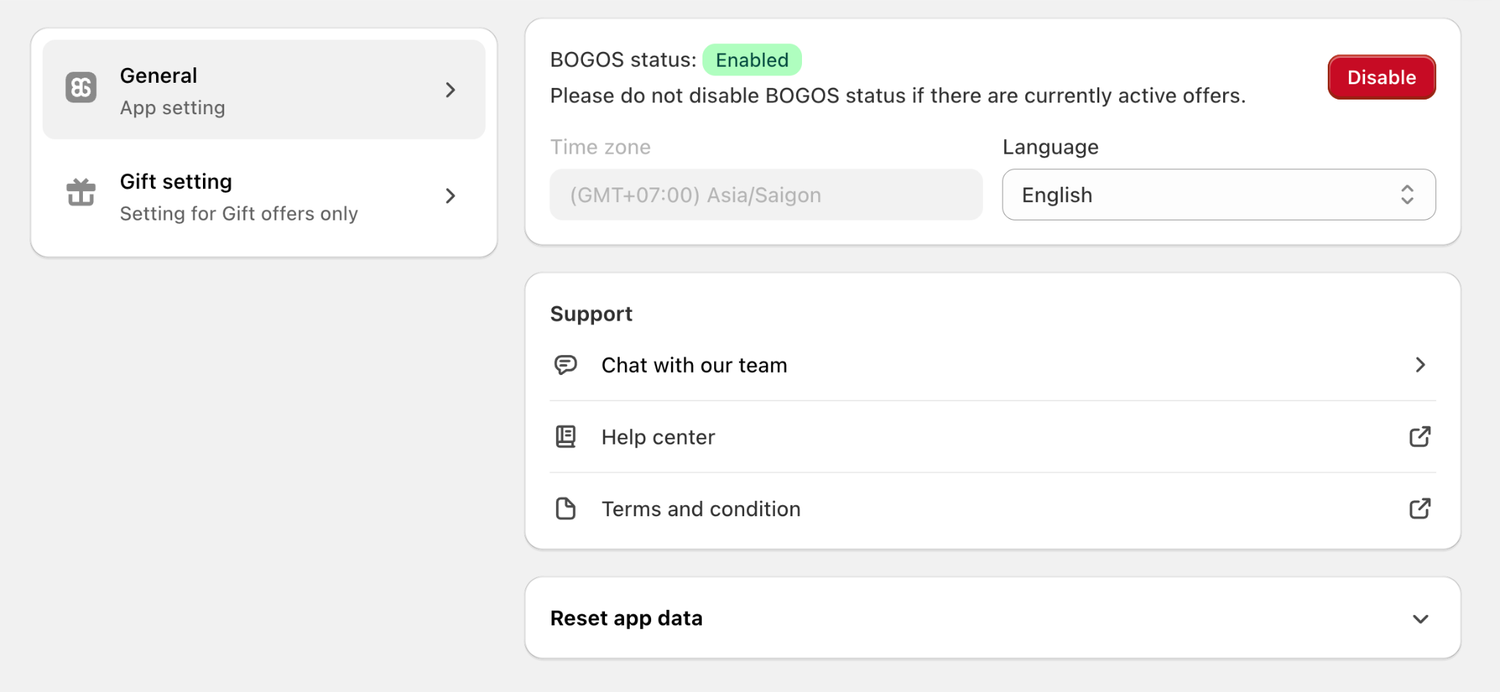Click the gift box icon beside Gift setting

tap(81, 193)
